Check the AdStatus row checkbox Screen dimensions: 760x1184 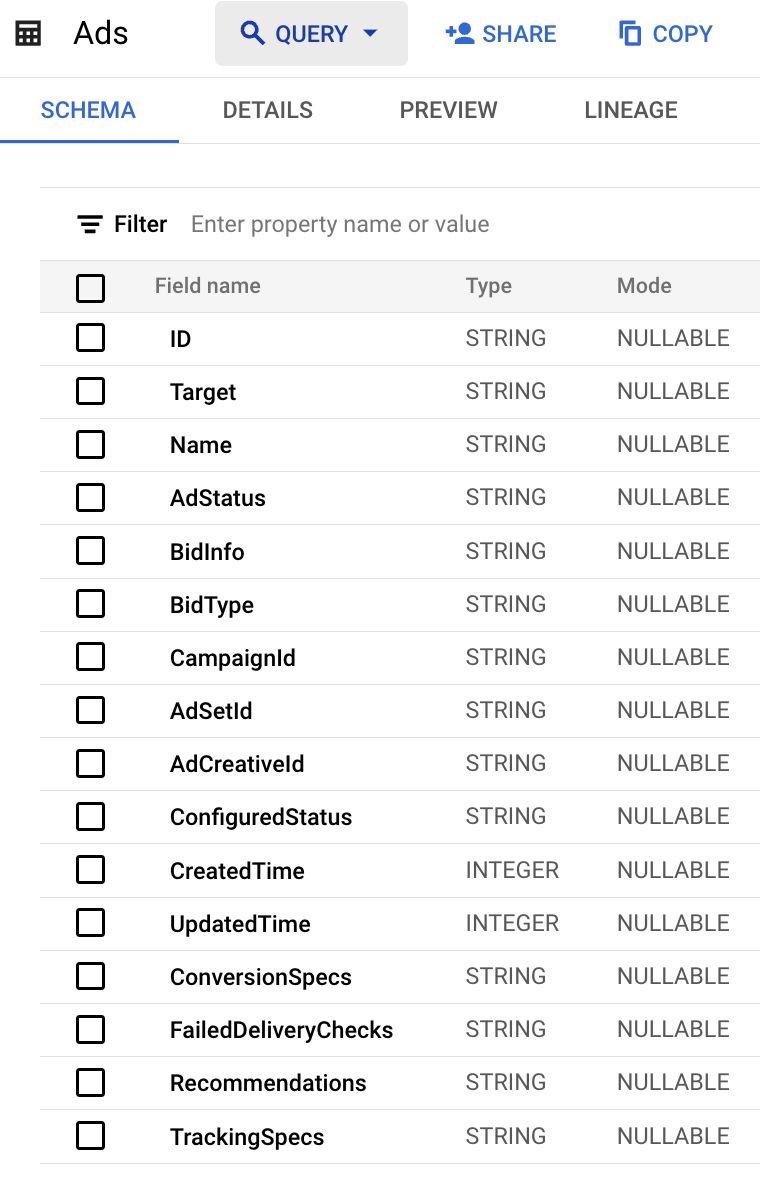click(x=90, y=497)
